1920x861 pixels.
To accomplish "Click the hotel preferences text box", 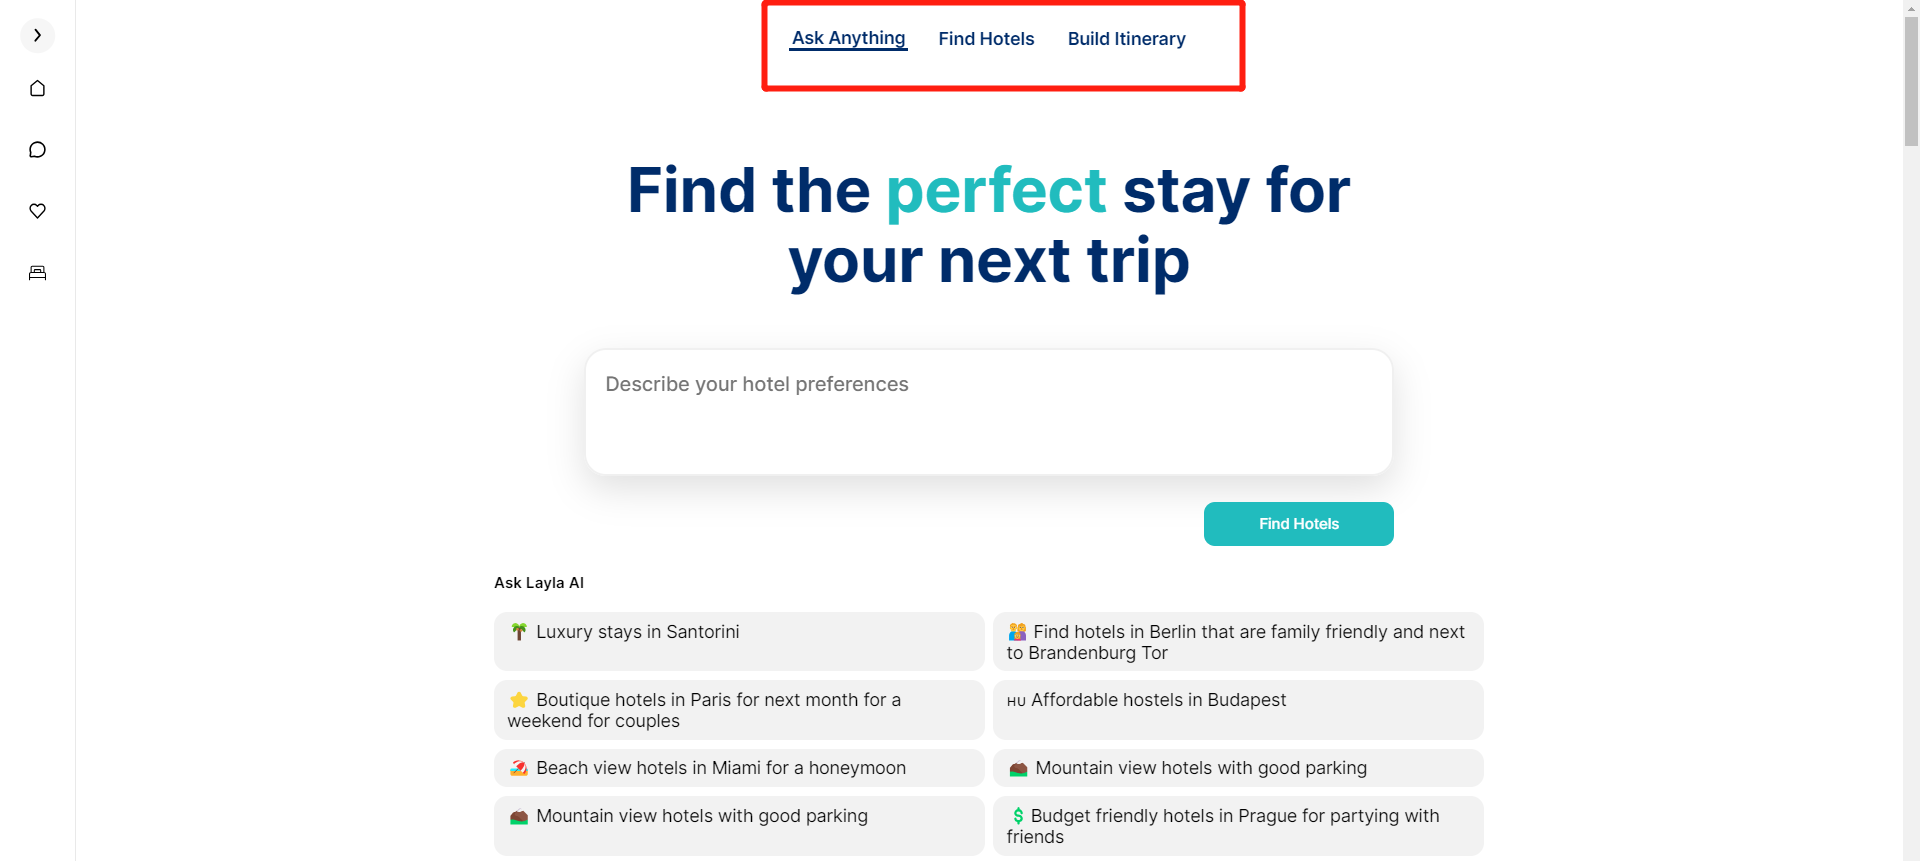I will point(988,412).
